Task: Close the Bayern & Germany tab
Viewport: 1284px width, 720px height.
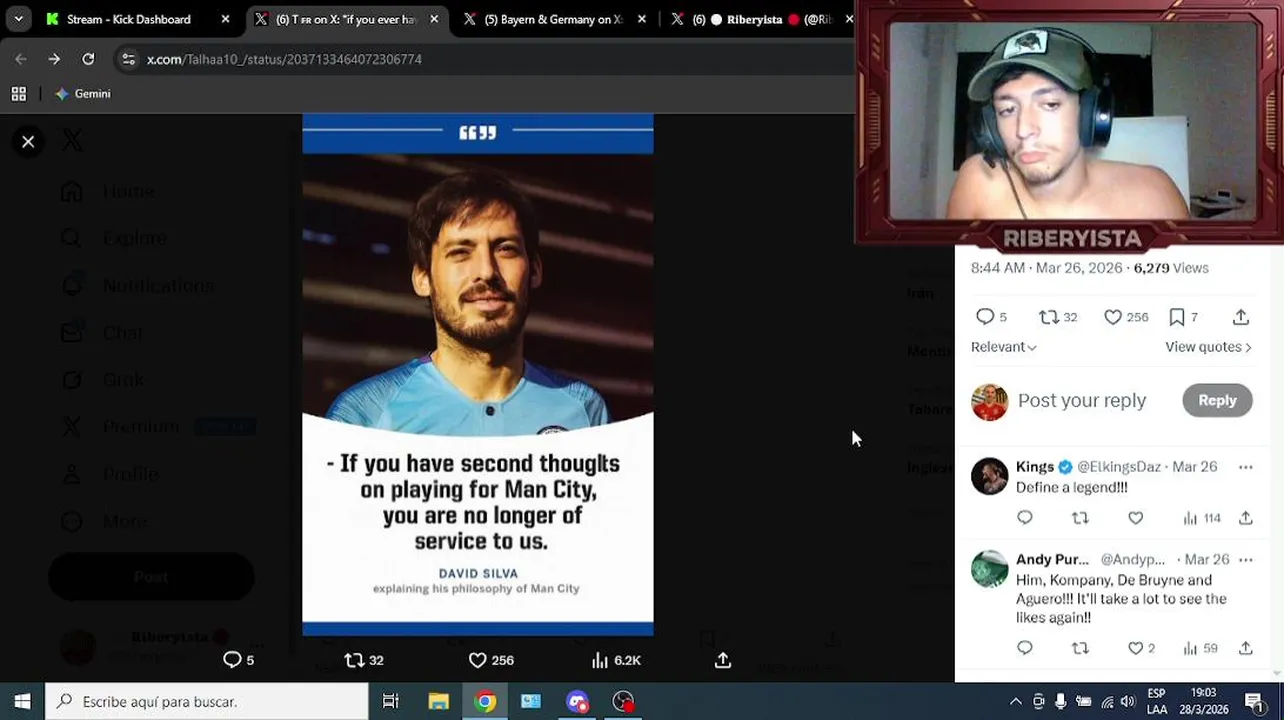Action: pyautogui.click(x=641, y=19)
